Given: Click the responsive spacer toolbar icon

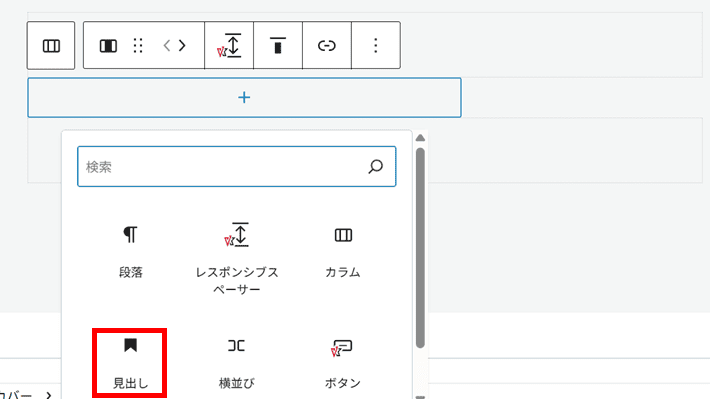Looking at the screenshot, I should click(x=229, y=46).
